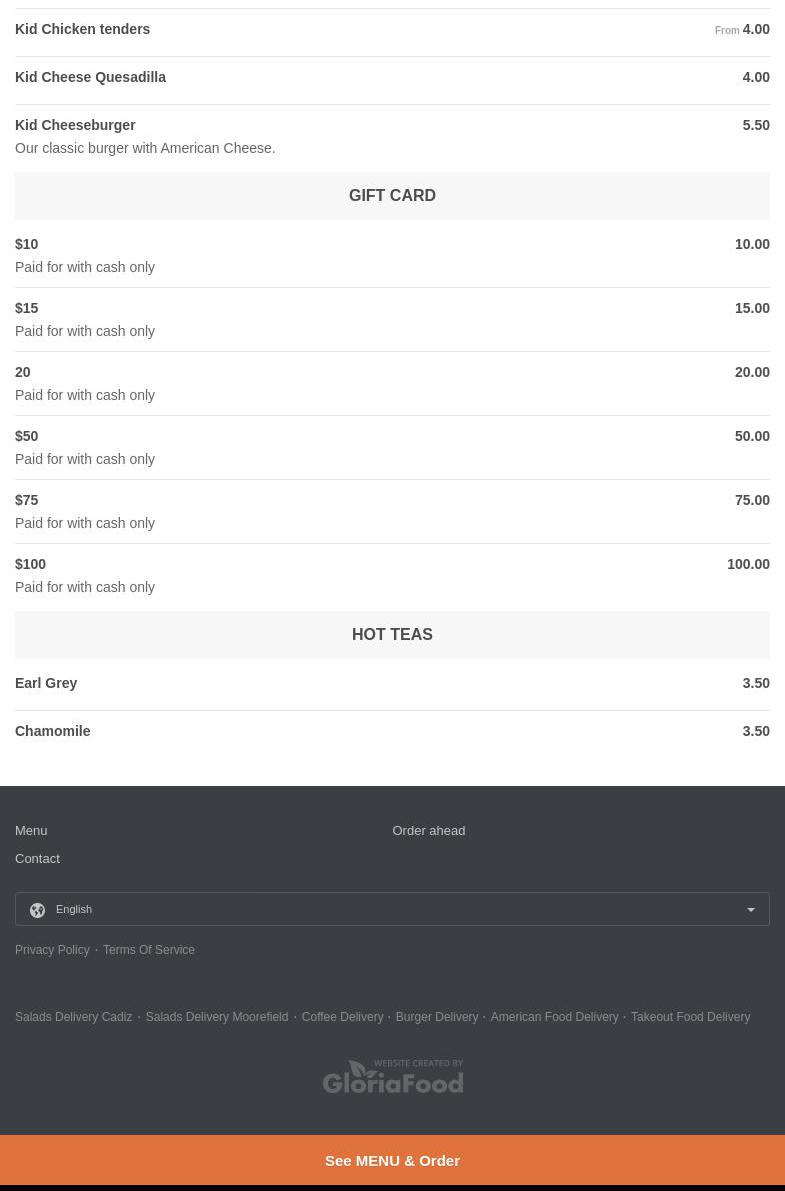Follow the Salads Delivery Moorefield link
This screenshot has width=785, height=1191.
[x=216, y=1017]
